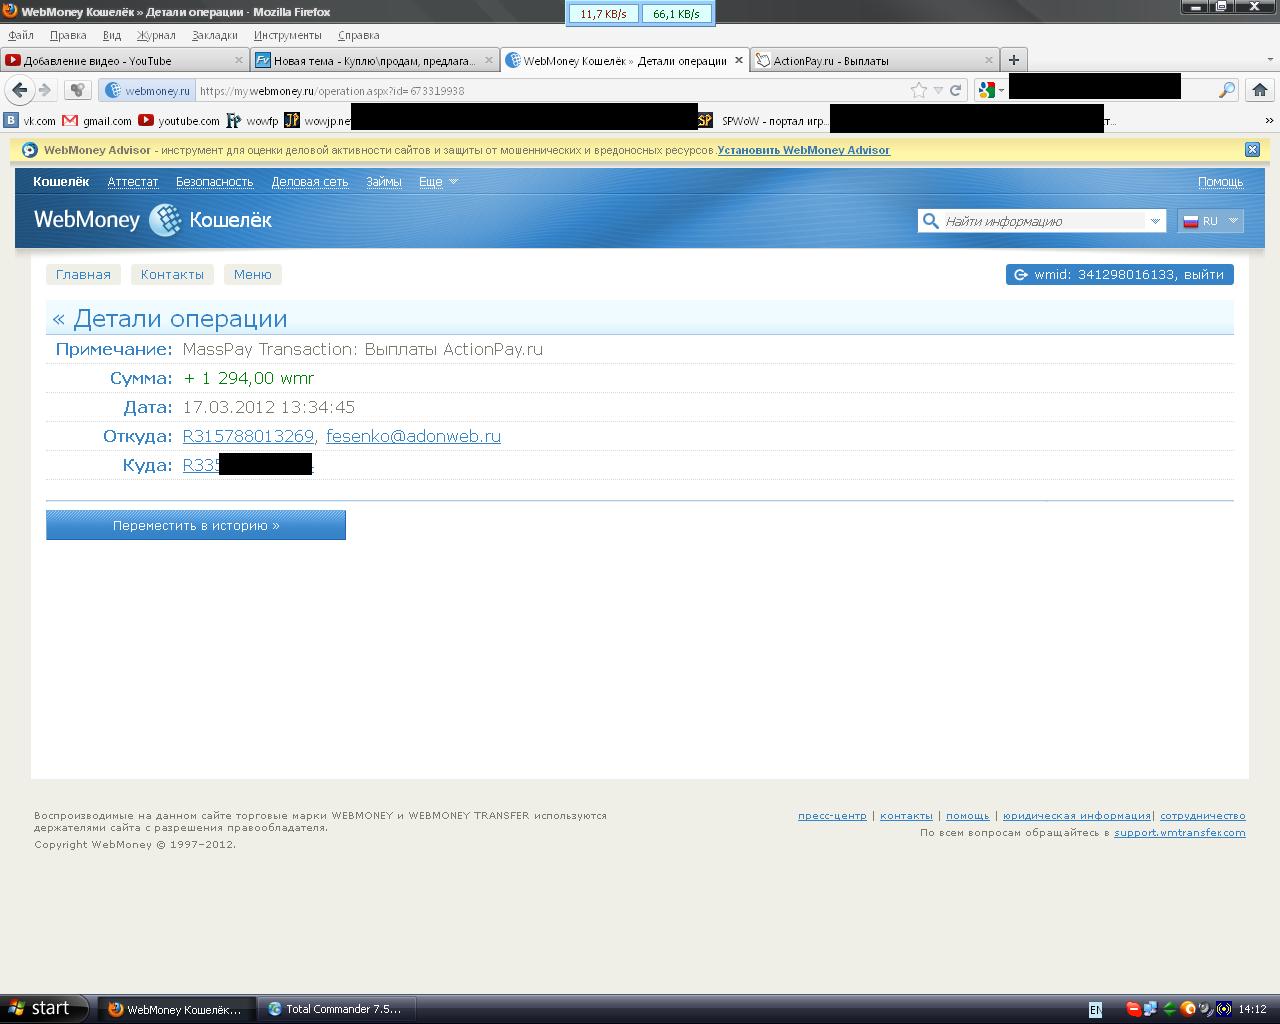Switch to 'Новая тема - Куплю\продам' tab
The image size is (1280, 1024).
375,60
